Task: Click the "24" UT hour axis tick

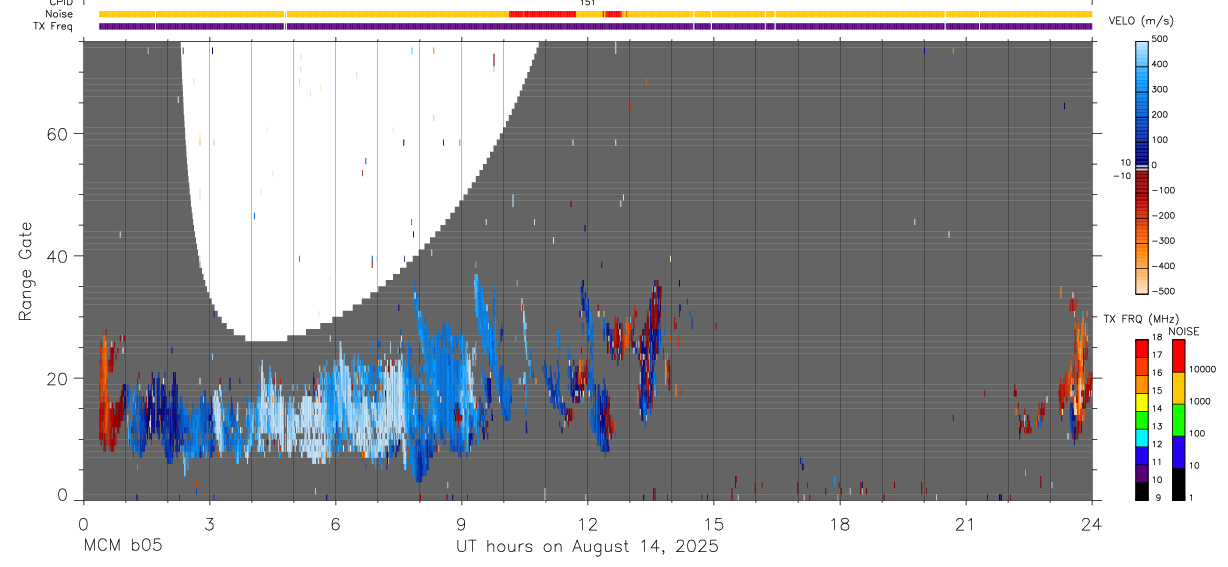Action: pos(1092,523)
